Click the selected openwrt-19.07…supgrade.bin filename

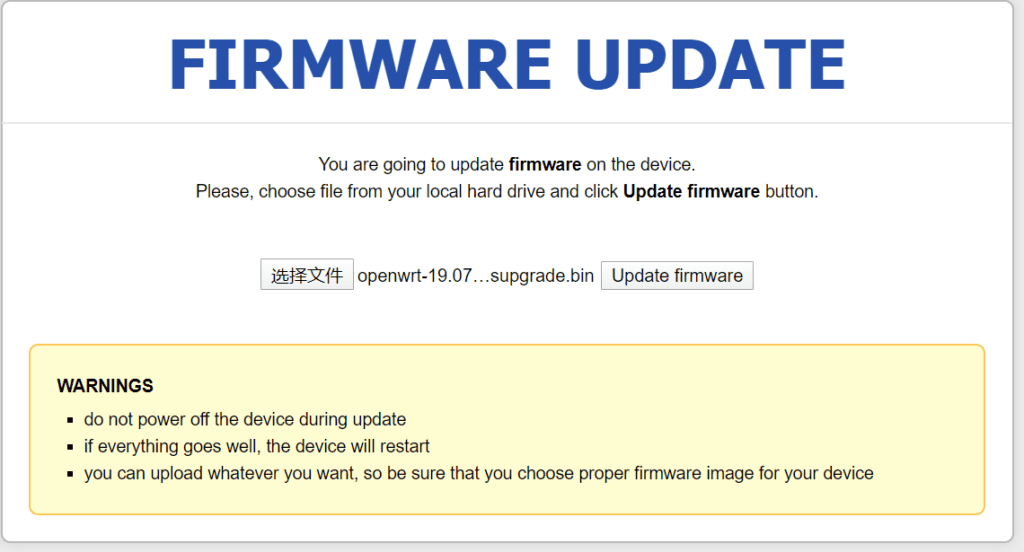[x=475, y=275]
